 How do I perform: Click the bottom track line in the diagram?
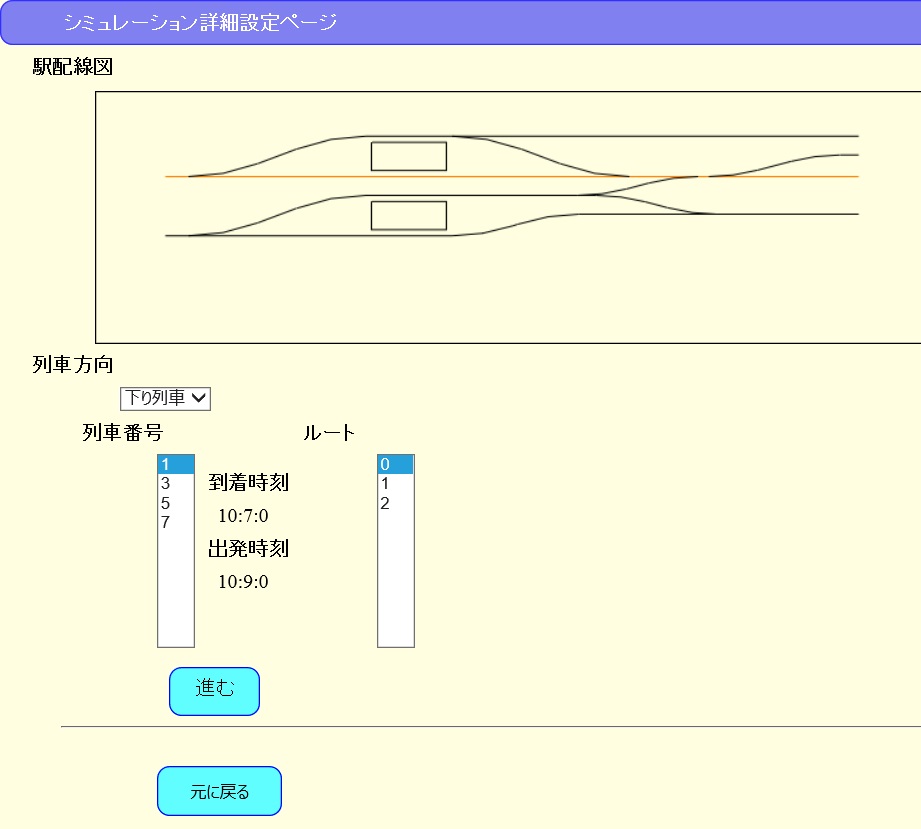click(300, 235)
